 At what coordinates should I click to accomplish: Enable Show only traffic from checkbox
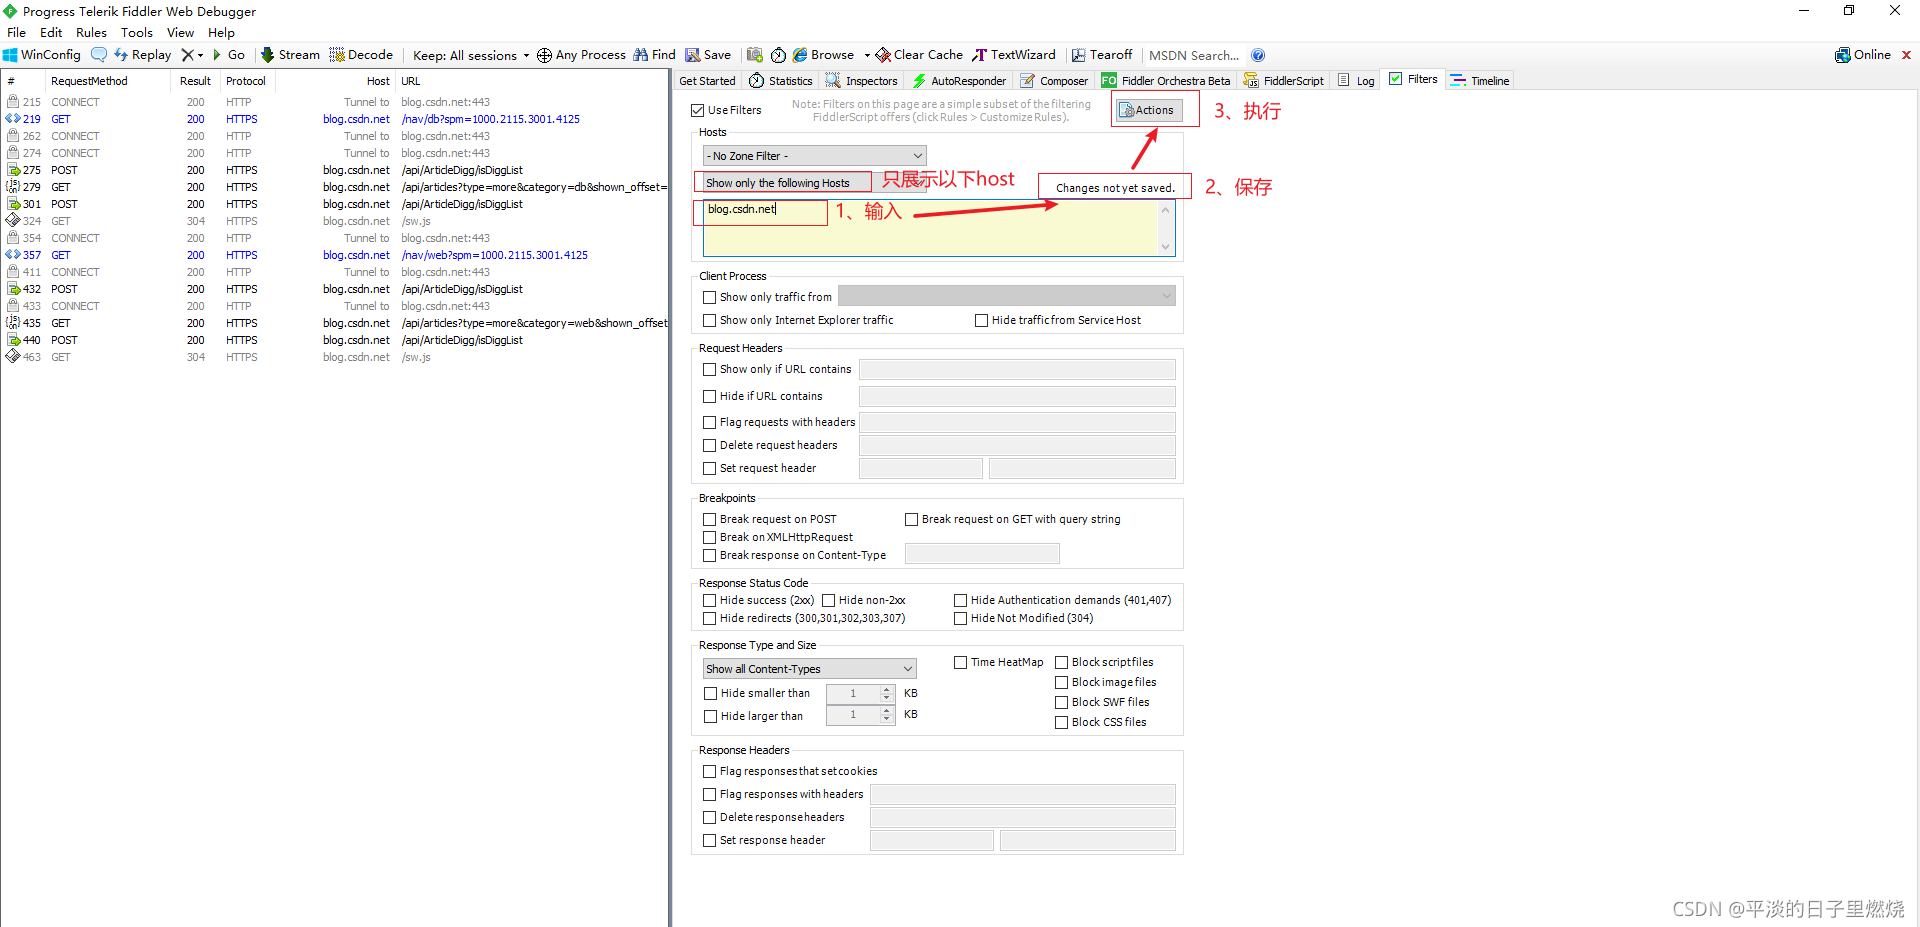(x=709, y=297)
